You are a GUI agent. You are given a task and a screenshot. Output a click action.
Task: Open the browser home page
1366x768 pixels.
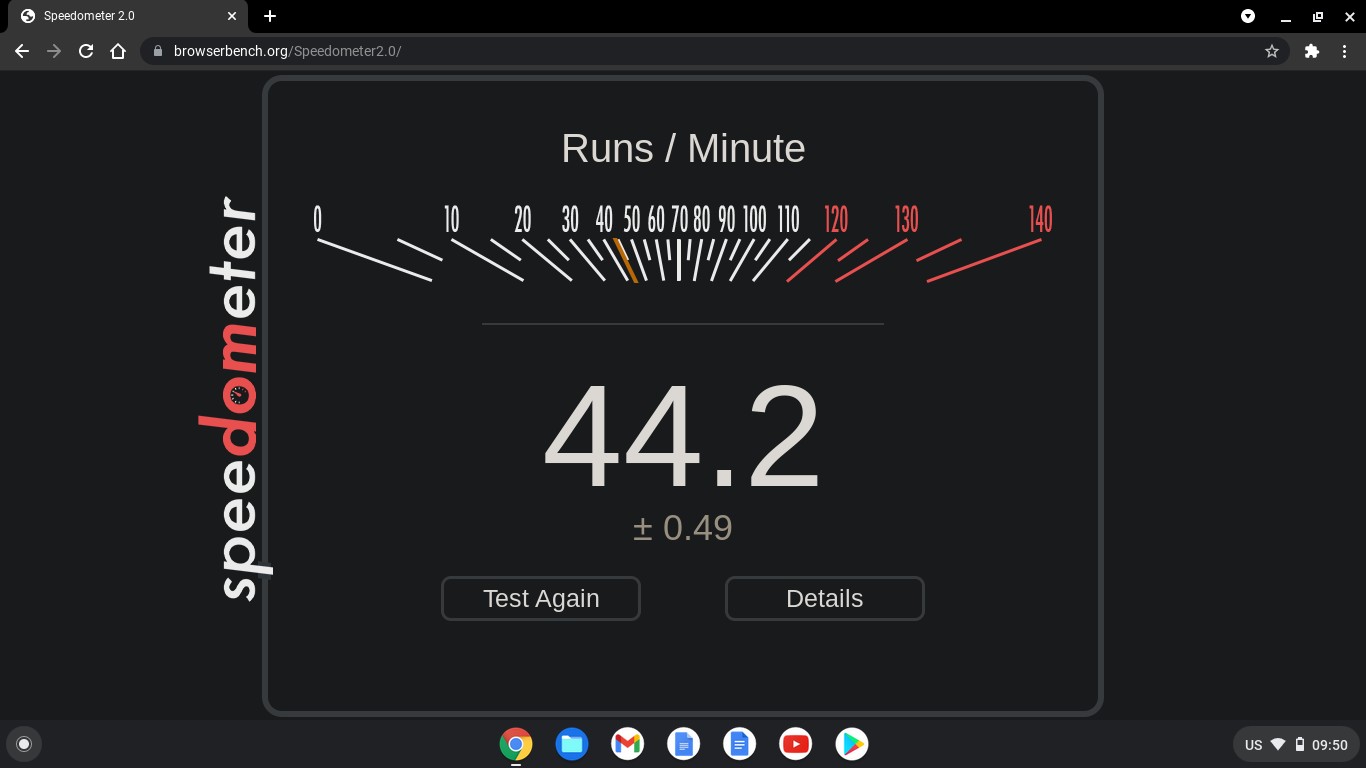pos(118,51)
